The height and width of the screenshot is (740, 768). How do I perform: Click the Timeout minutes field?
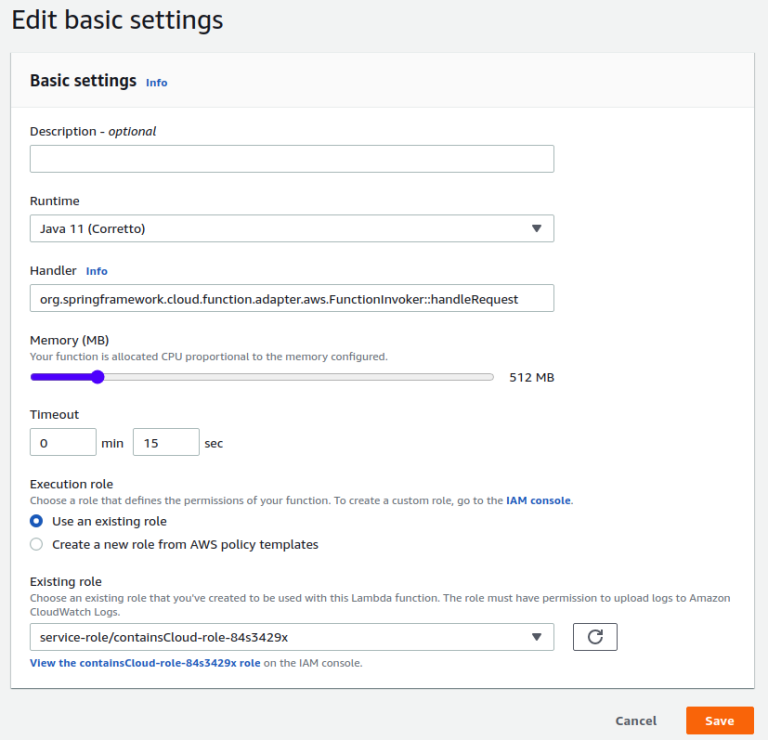pyautogui.click(x=63, y=442)
